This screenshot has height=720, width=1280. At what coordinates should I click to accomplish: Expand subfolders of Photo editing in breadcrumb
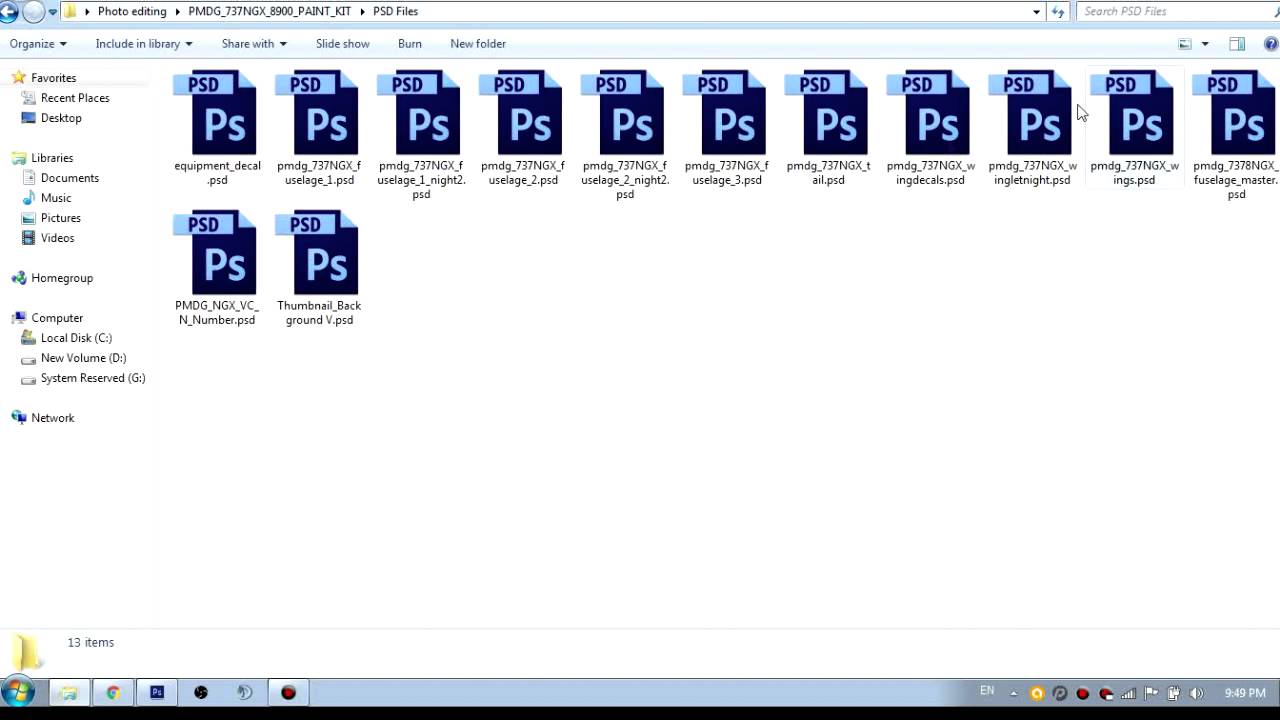point(177,12)
